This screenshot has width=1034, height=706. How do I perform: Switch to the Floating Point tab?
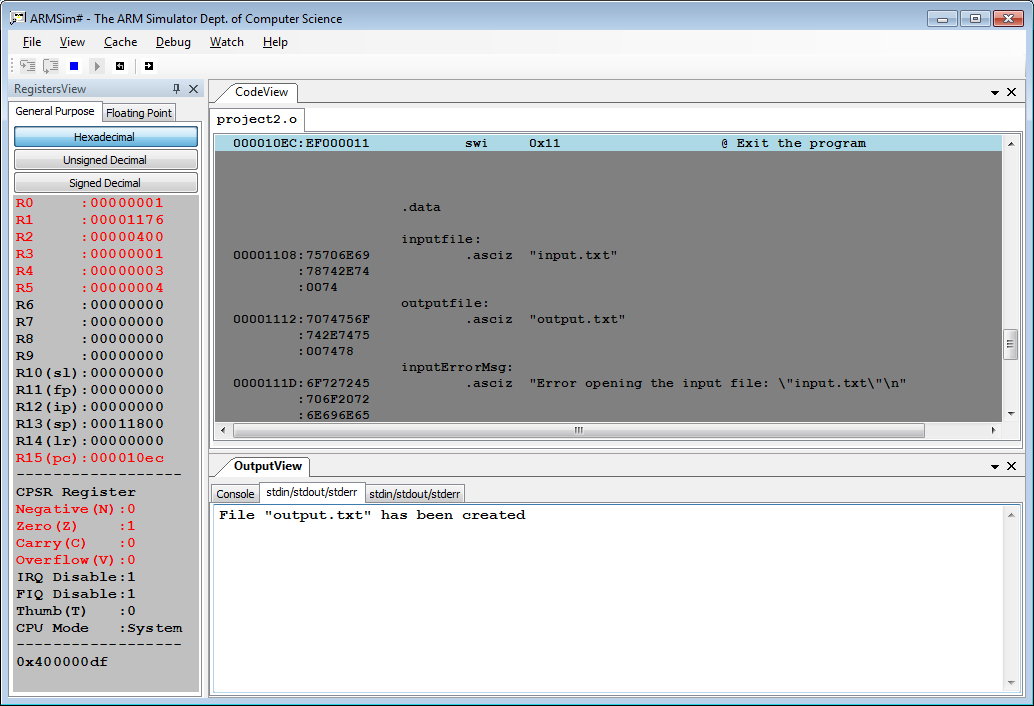pos(139,113)
